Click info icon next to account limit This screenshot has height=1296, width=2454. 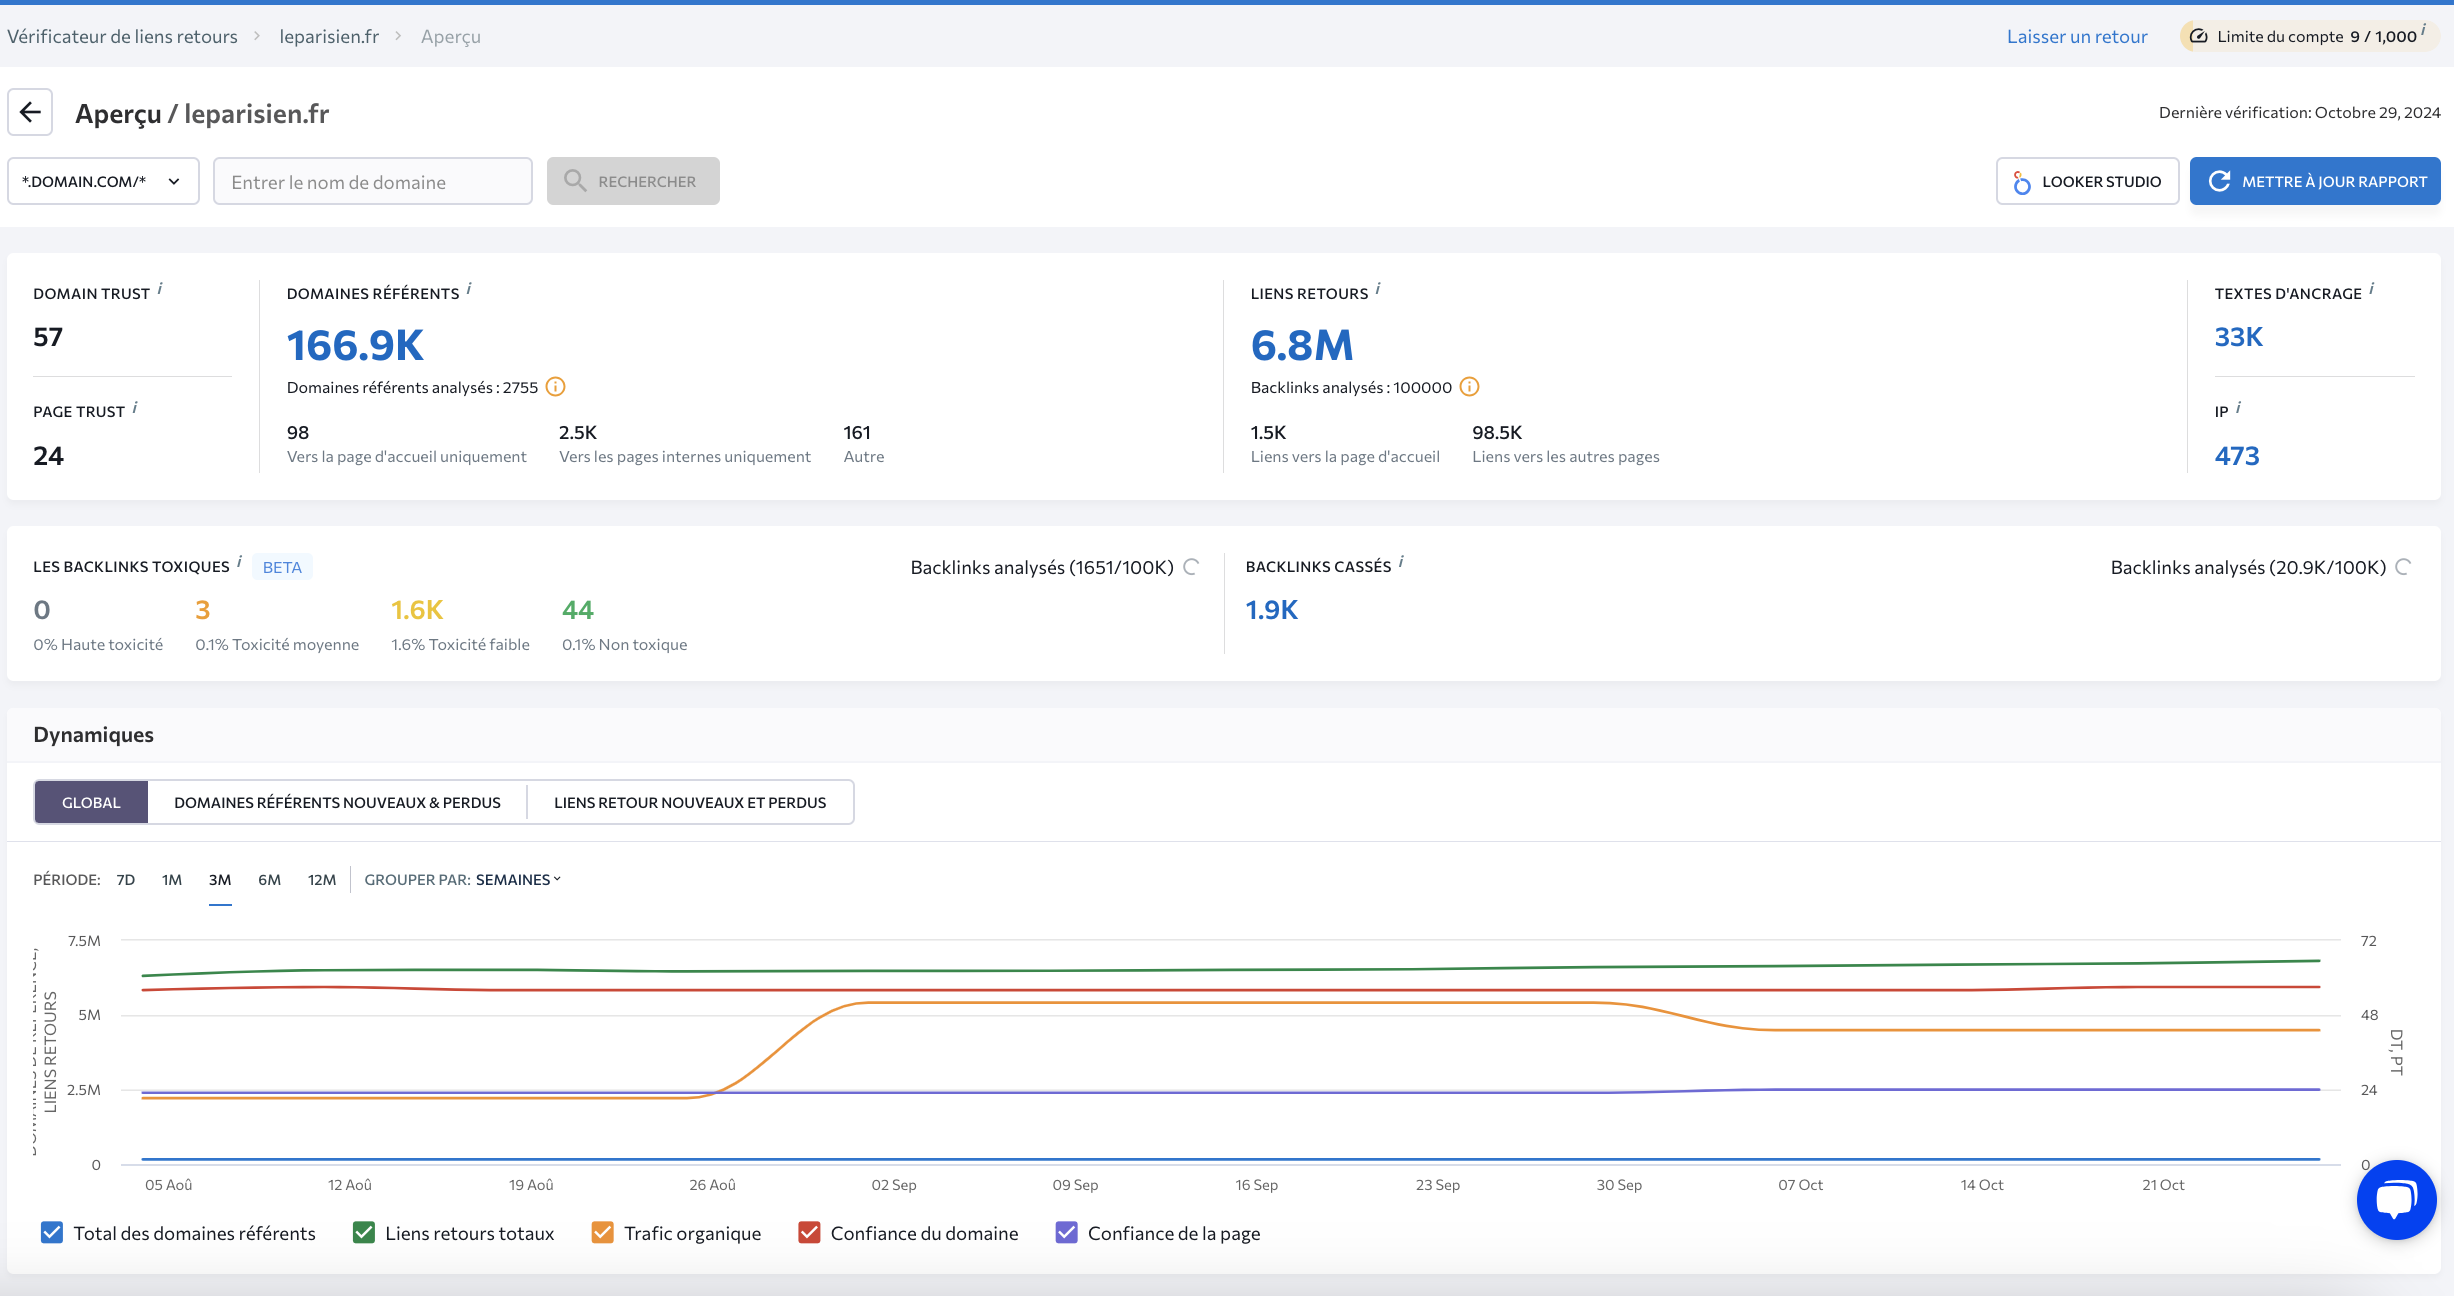pyautogui.click(x=2424, y=30)
